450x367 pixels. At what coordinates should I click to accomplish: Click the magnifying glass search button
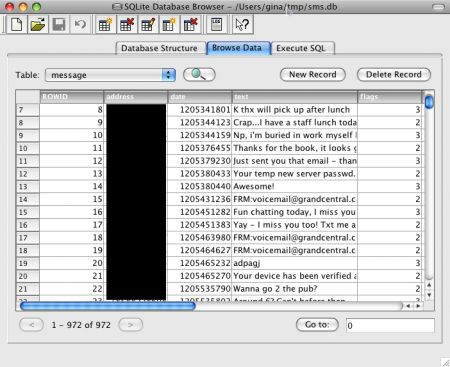pos(199,75)
